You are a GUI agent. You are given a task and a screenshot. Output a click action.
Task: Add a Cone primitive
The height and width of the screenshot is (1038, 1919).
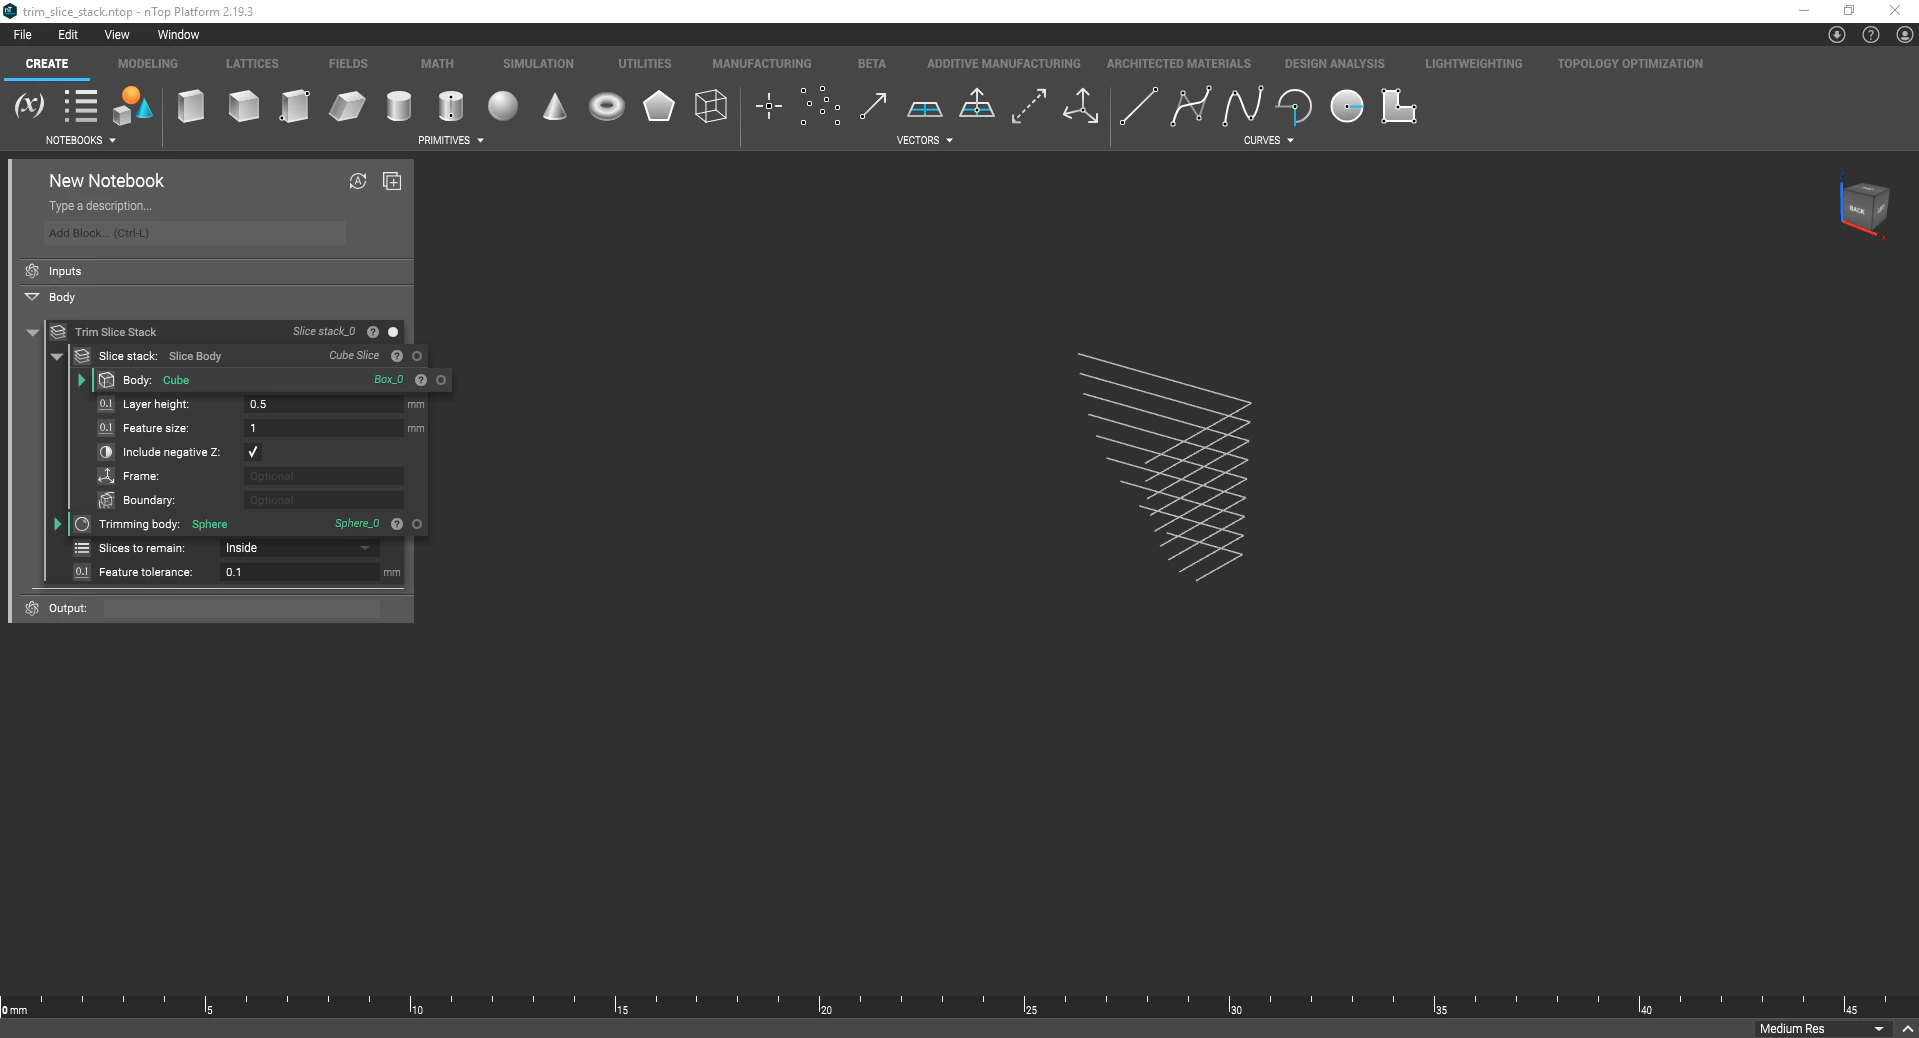[555, 106]
